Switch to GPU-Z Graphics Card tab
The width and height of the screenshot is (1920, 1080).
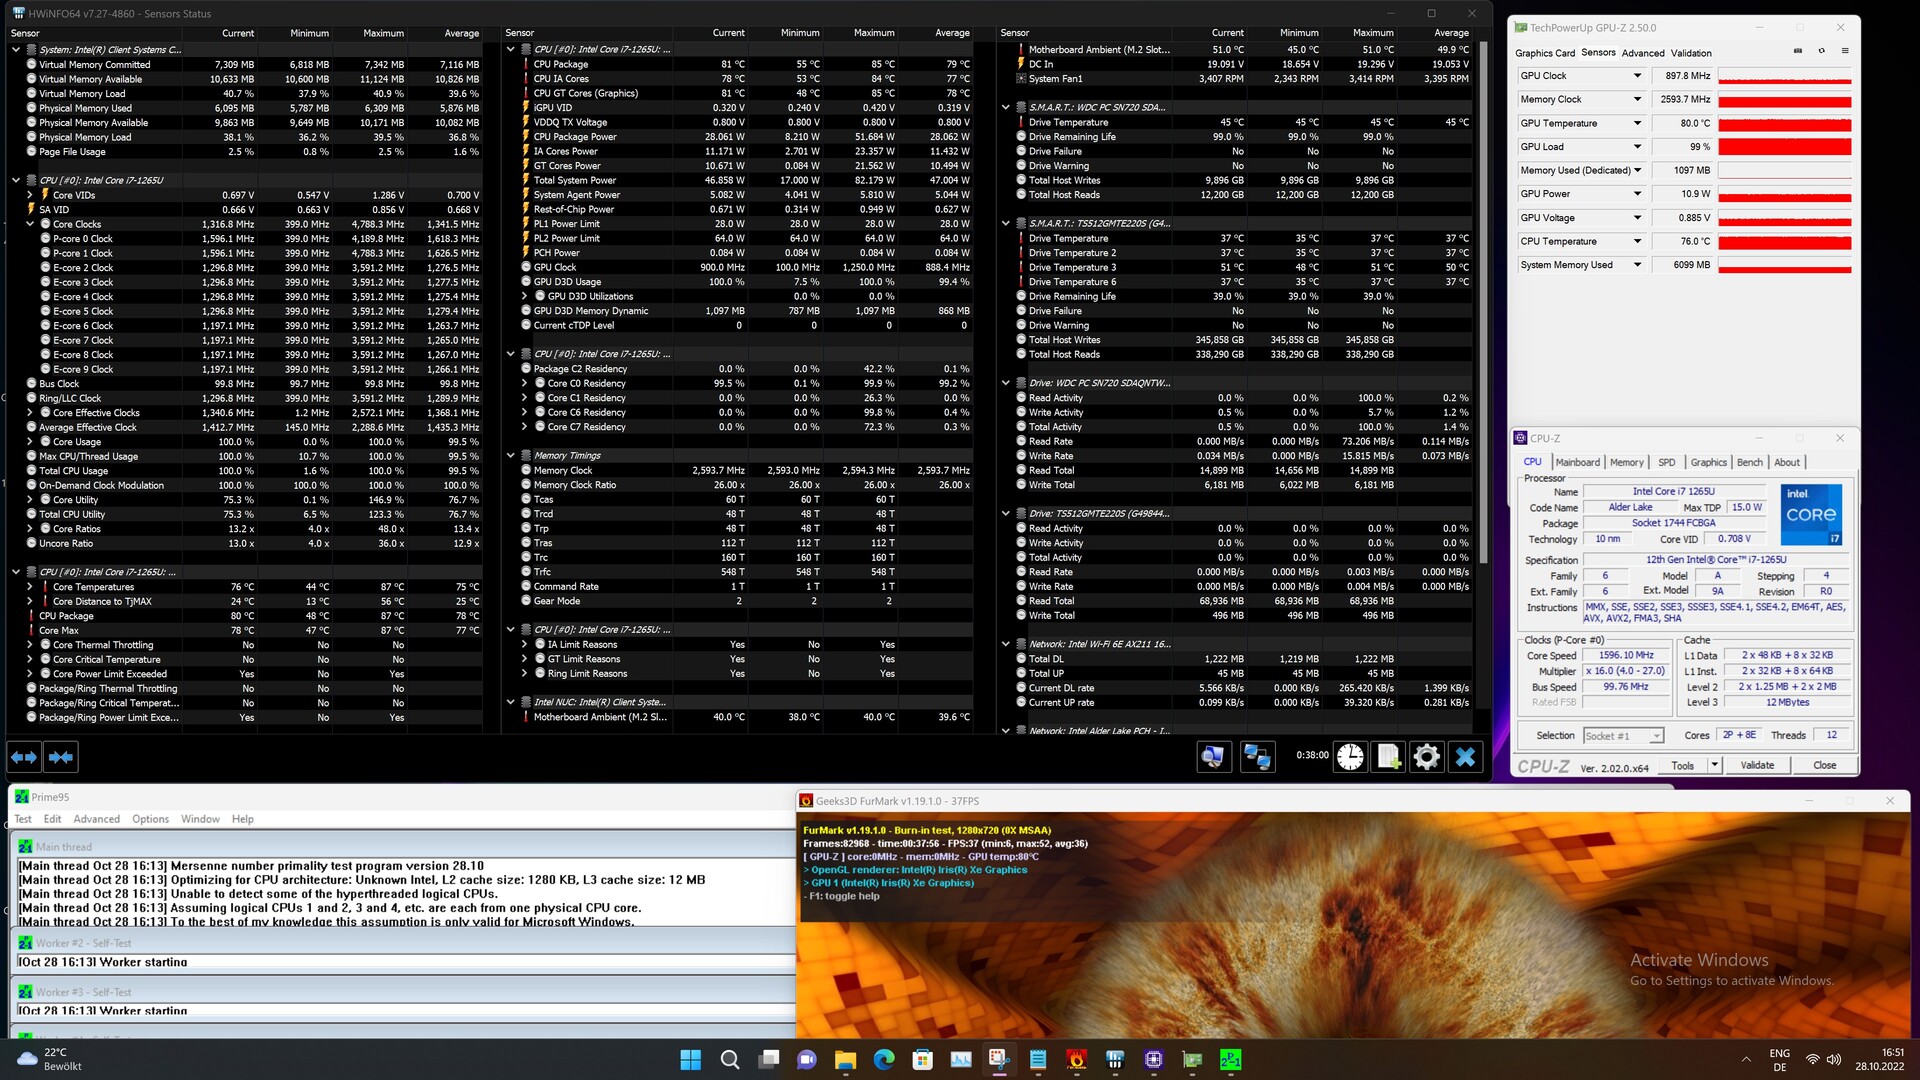[1544, 53]
